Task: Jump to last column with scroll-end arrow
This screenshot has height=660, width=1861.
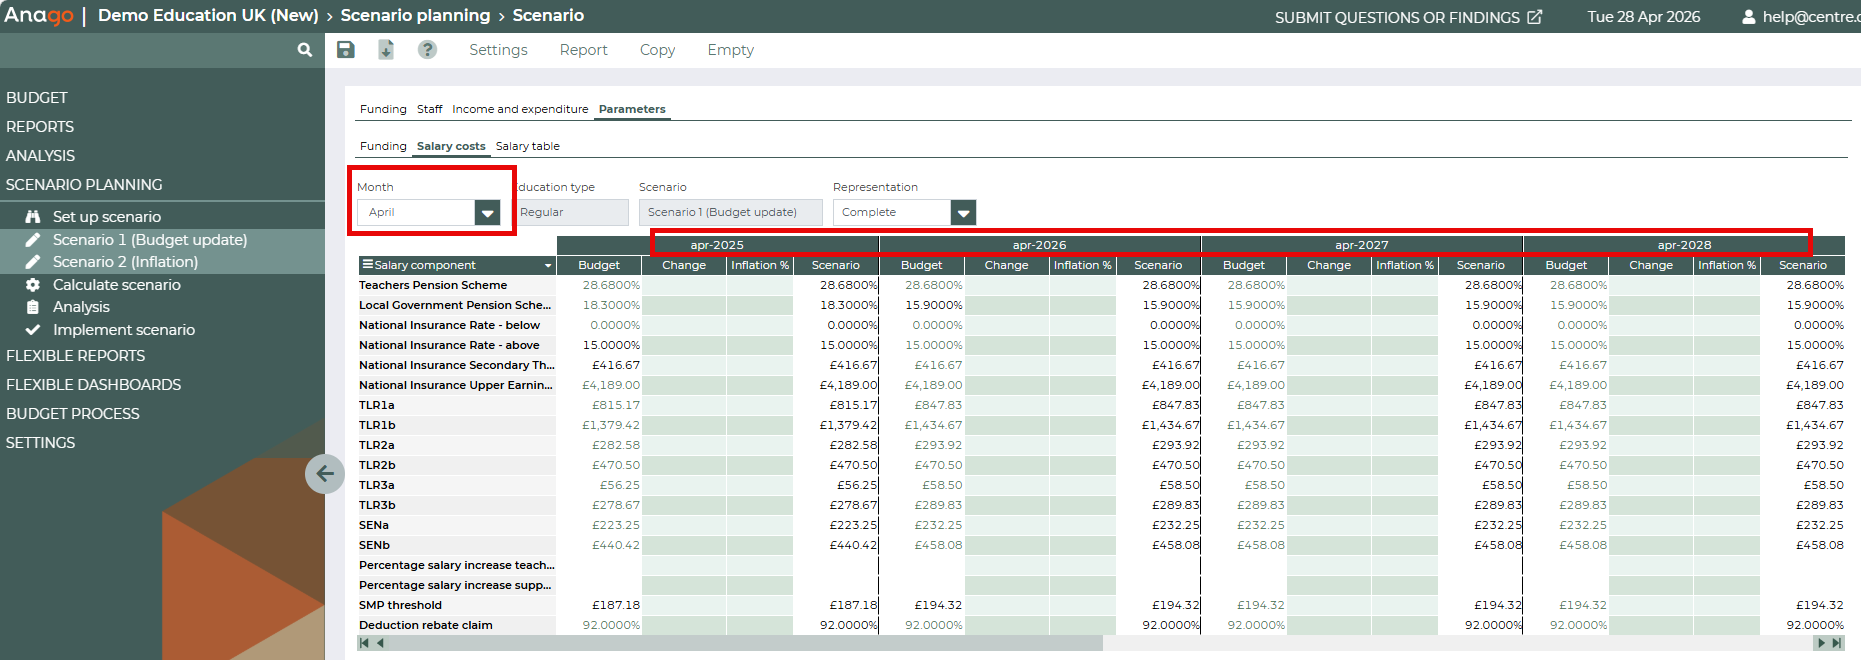Action: coord(1836,643)
